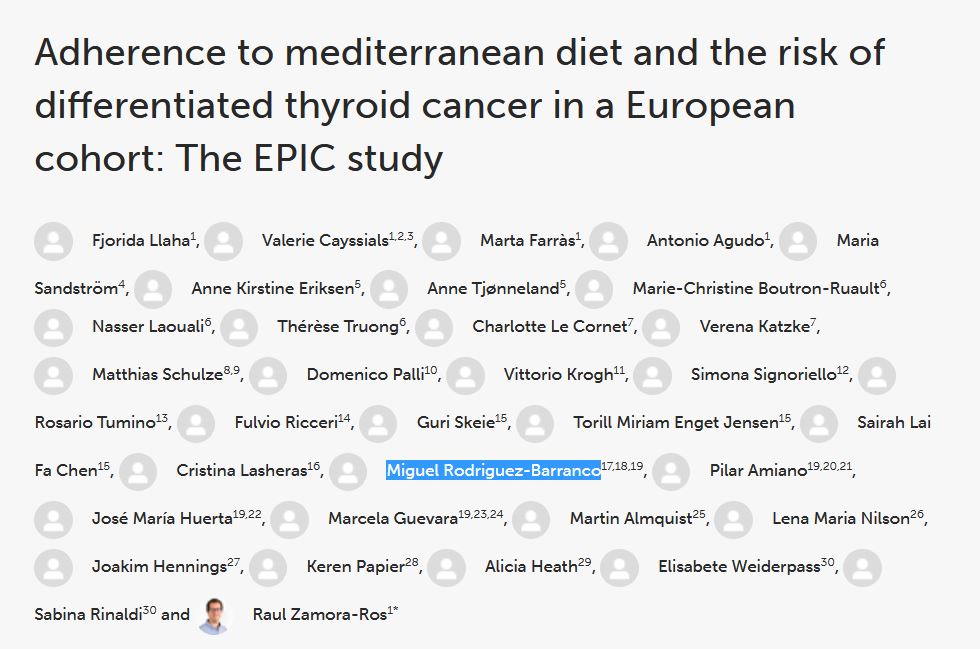The width and height of the screenshot is (980, 649).
Task: Click avatar icon beside Valerie Cayssials
Action: point(223,241)
